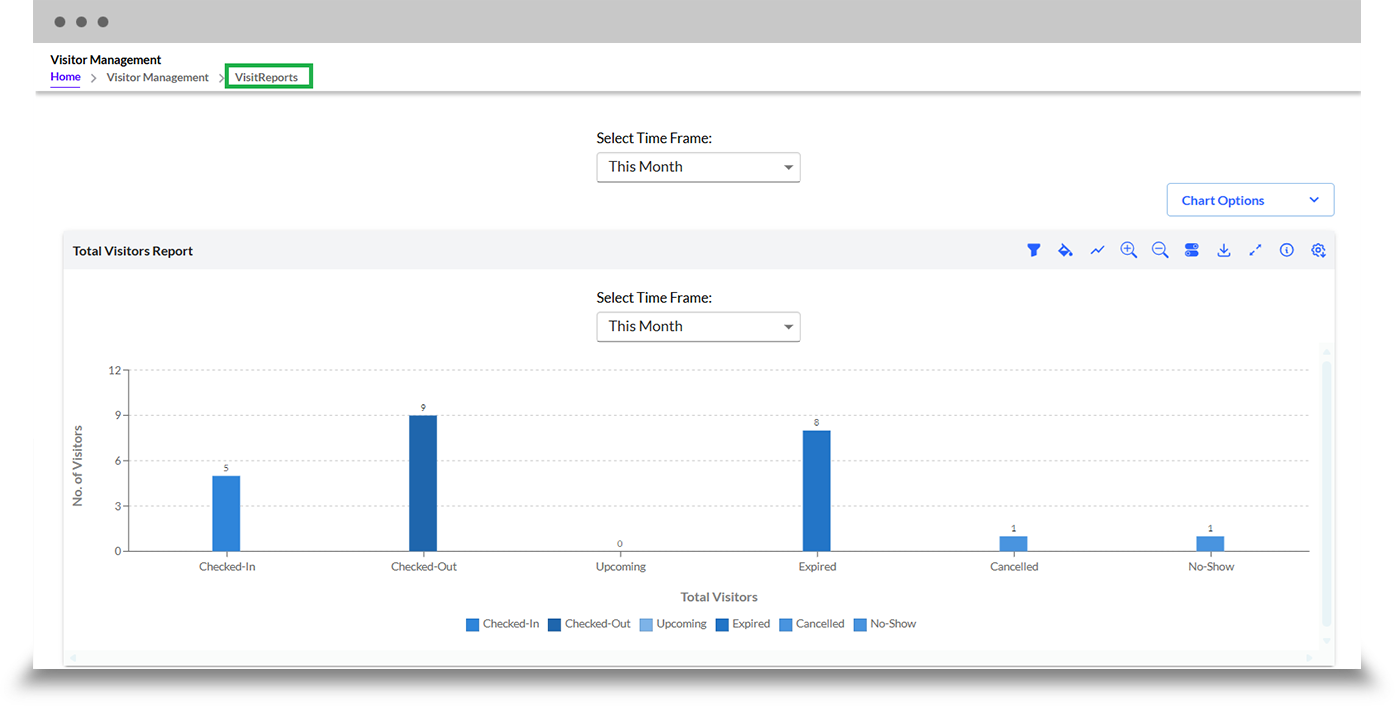The height and width of the screenshot is (706, 1395).
Task: Click Visitor Management breadcrumb
Action: click(158, 77)
